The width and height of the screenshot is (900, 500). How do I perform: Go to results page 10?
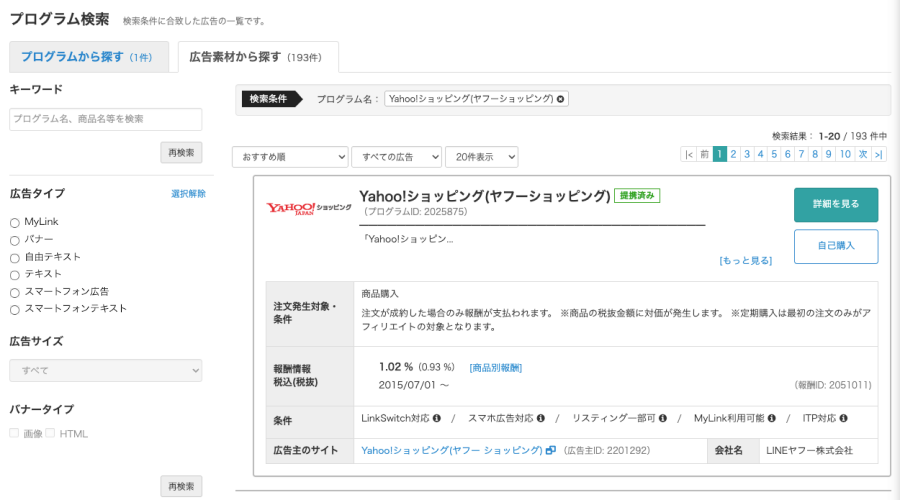pos(845,154)
